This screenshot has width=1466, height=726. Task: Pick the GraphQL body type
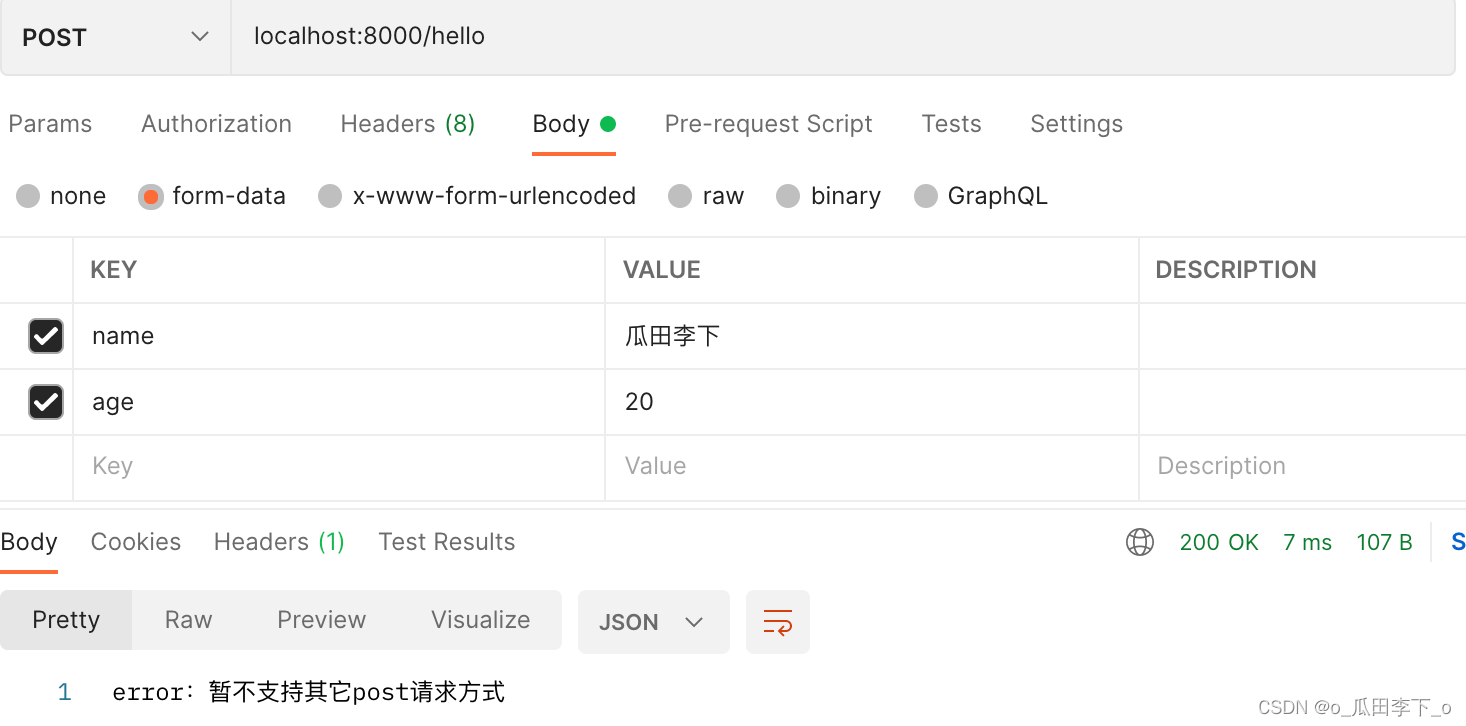[926, 196]
